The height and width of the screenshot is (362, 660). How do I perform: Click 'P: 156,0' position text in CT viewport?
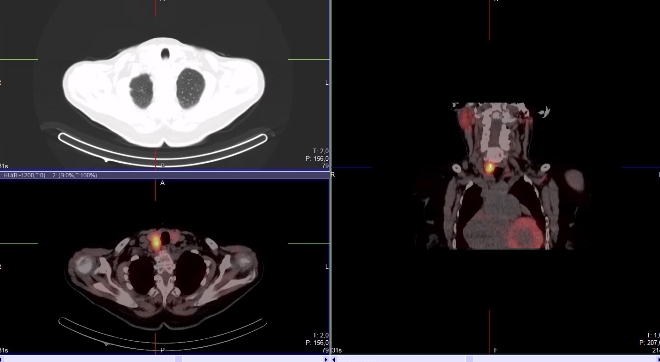[x=317, y=159]
